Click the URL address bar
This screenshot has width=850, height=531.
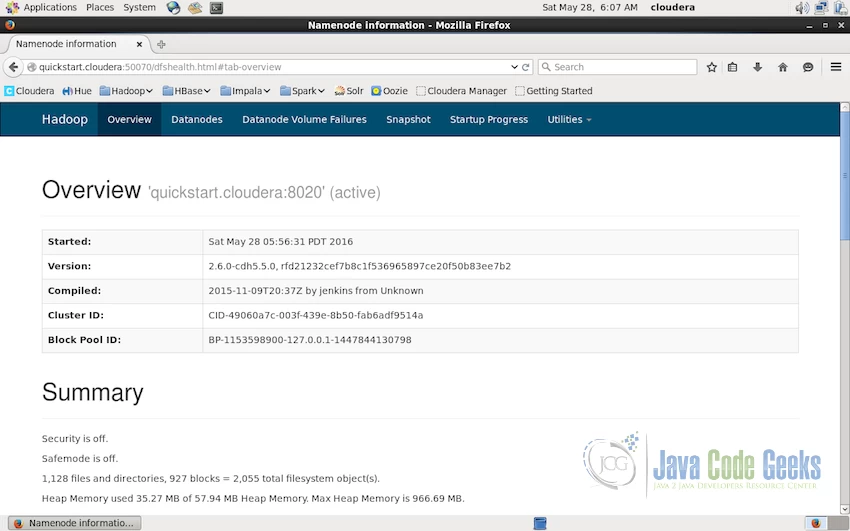(274, 67)
